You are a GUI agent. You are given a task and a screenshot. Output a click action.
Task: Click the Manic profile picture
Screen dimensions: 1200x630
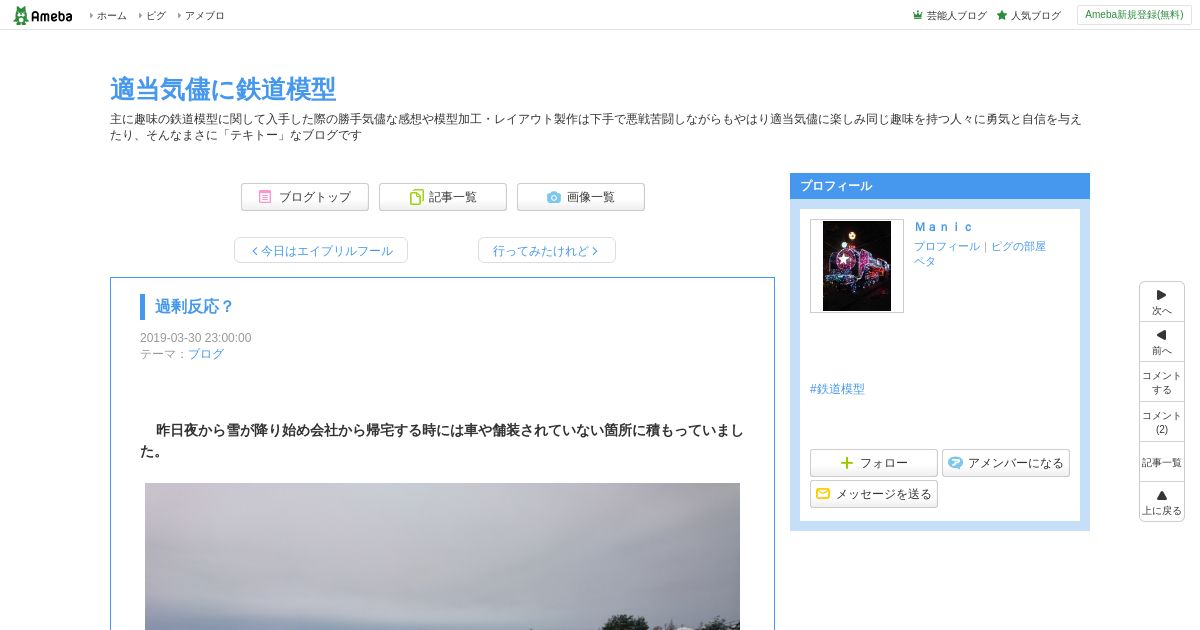pos(857,266)
